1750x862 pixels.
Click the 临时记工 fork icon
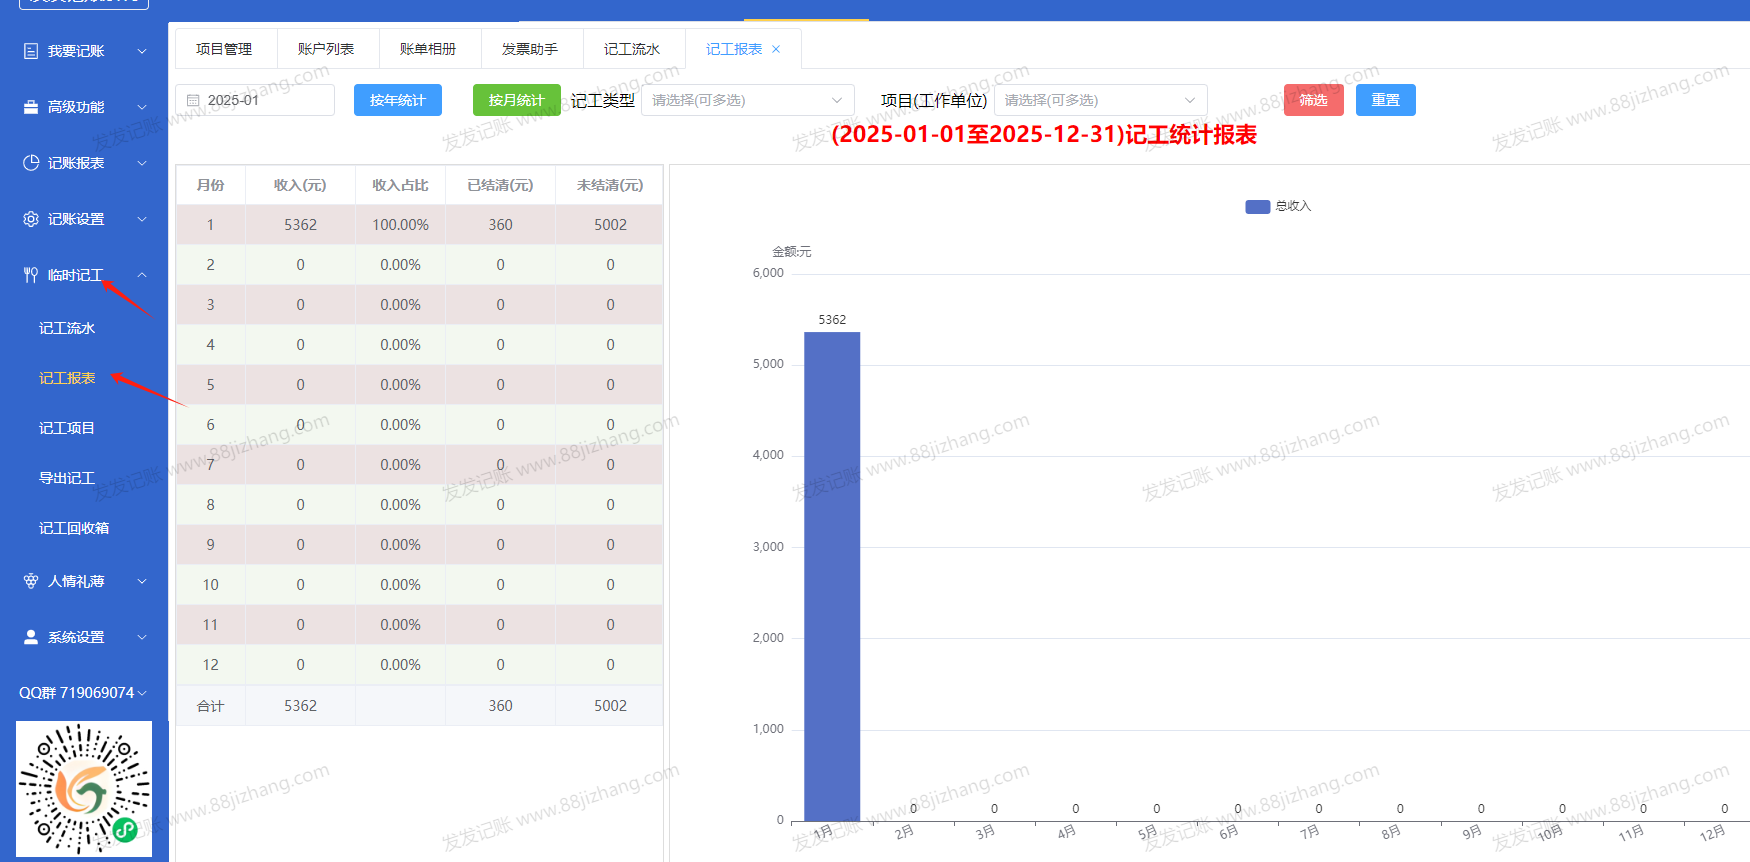(31, 275)
